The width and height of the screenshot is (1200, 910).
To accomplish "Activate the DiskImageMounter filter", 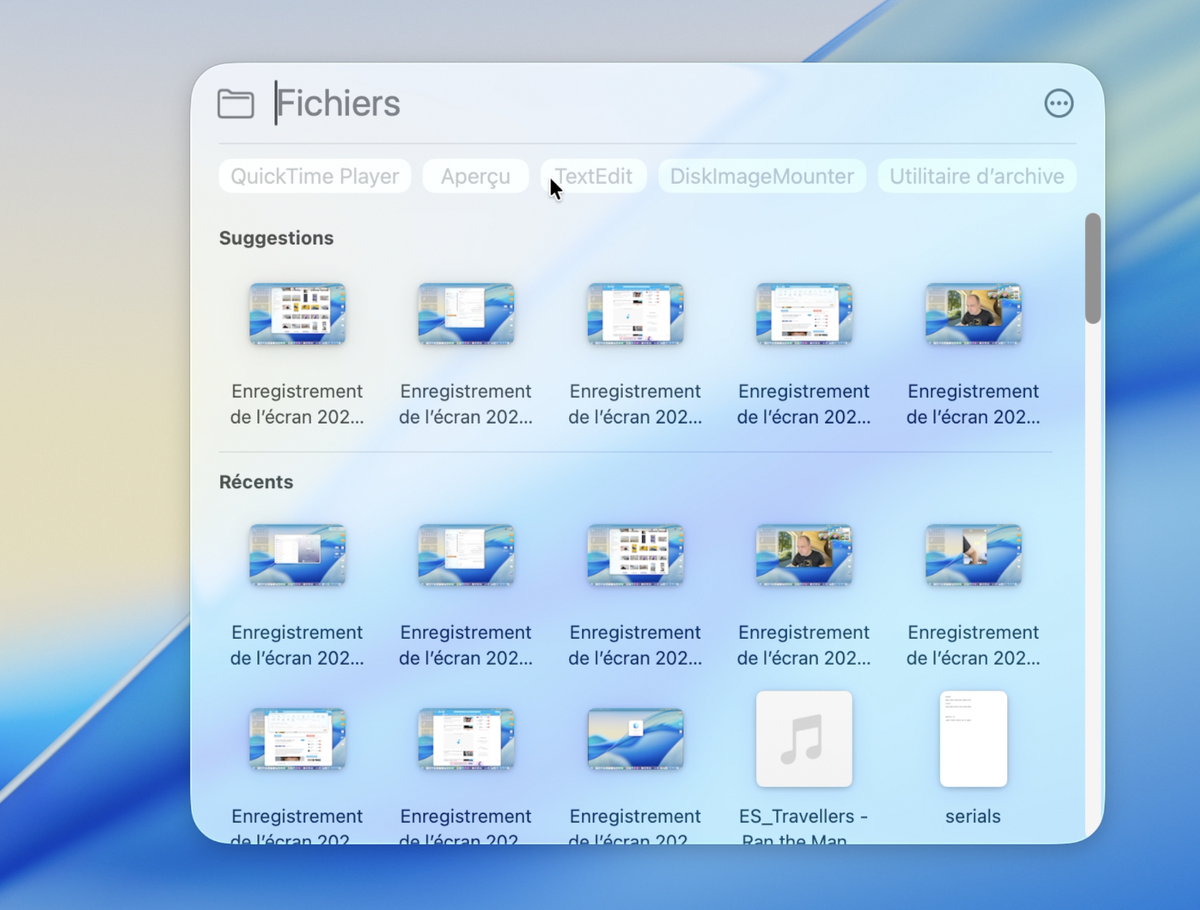I will coord(762,176).
